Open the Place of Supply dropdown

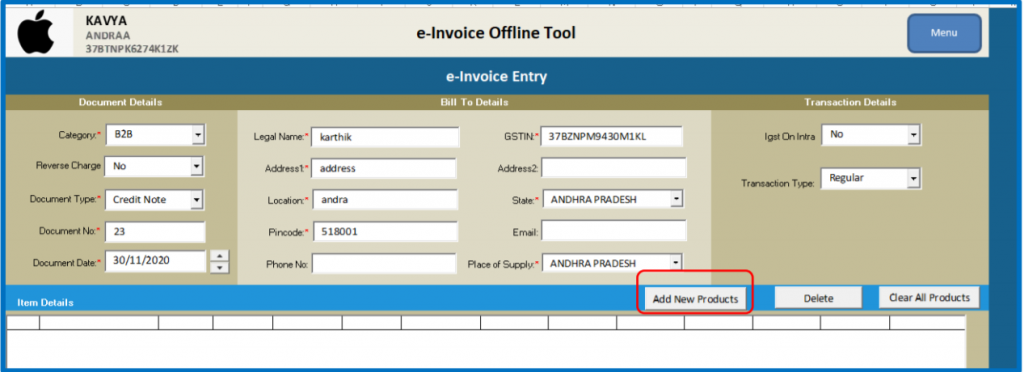[676, 263]
